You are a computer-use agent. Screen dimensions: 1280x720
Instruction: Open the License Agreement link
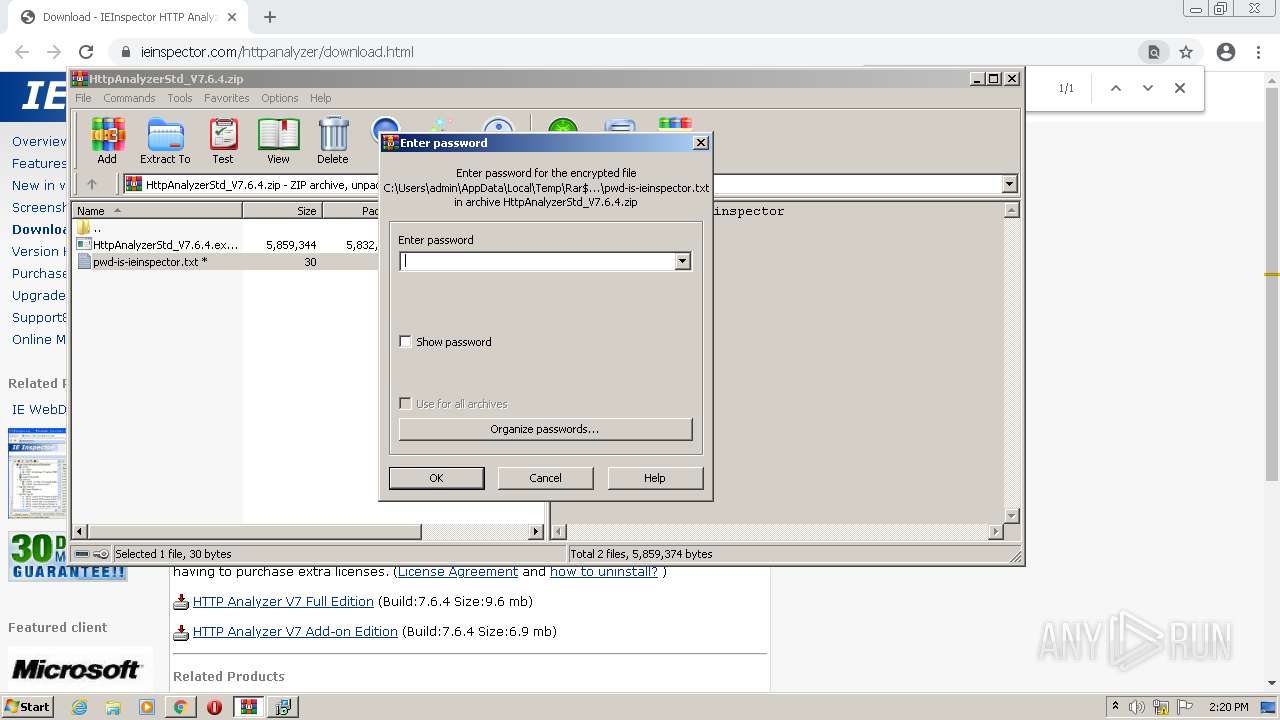[458, 572]
